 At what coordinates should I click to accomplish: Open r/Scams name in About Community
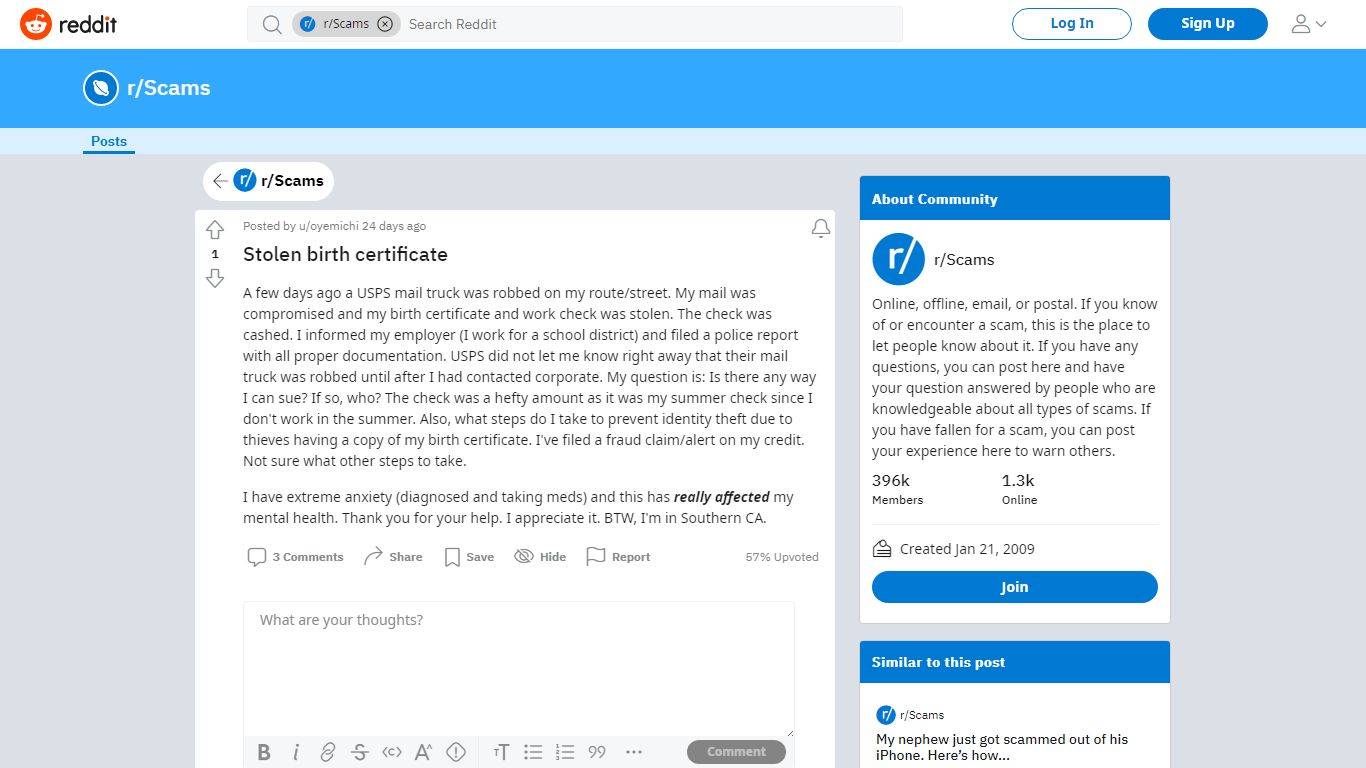coord(964,260)
